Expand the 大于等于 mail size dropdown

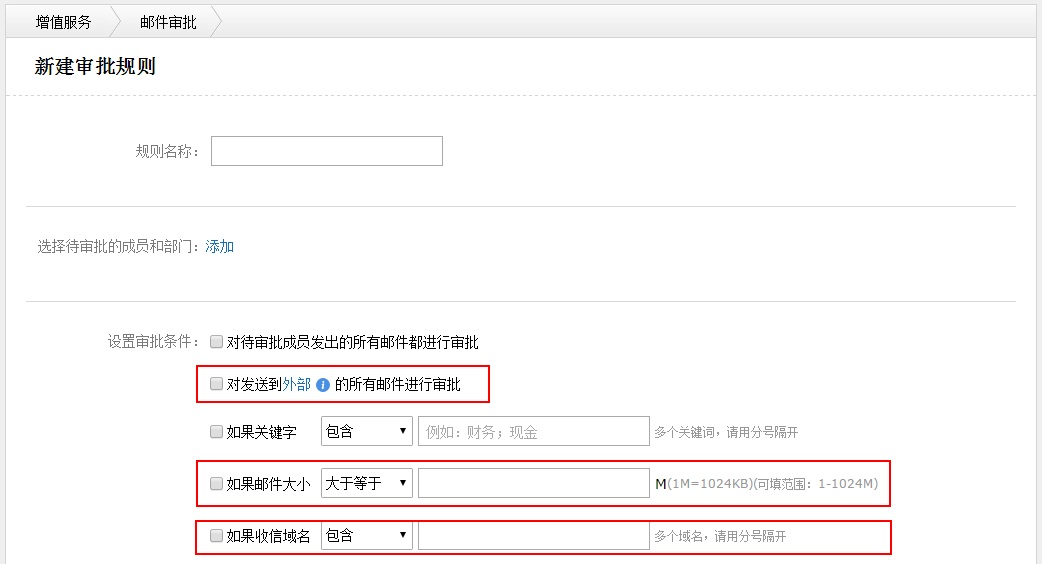click(366, 484)
